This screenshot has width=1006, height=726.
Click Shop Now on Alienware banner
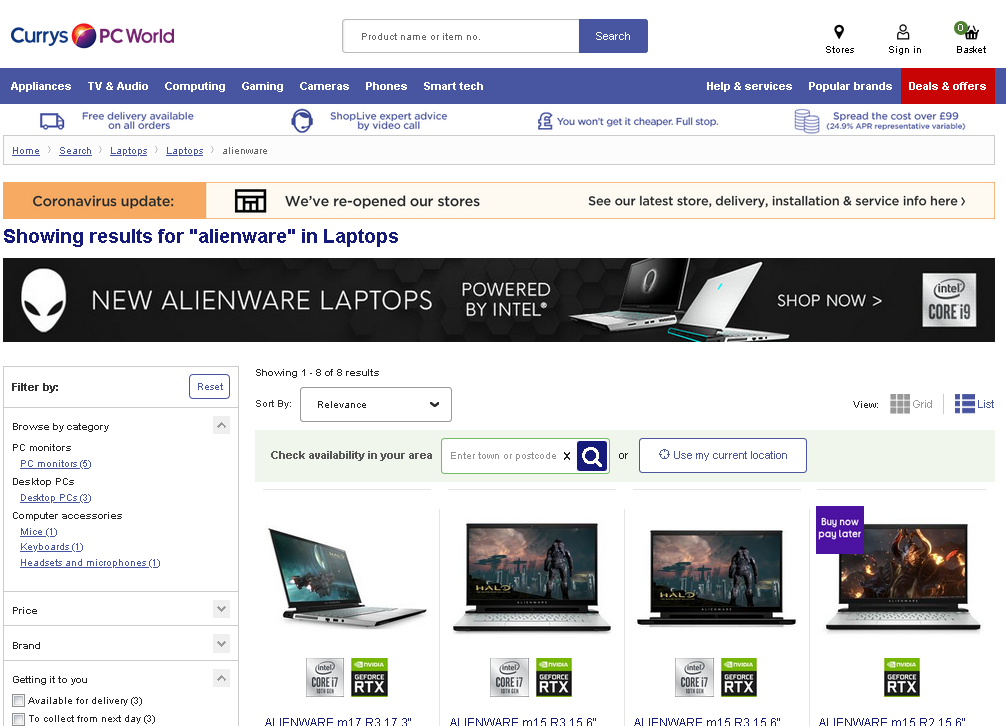829,300
